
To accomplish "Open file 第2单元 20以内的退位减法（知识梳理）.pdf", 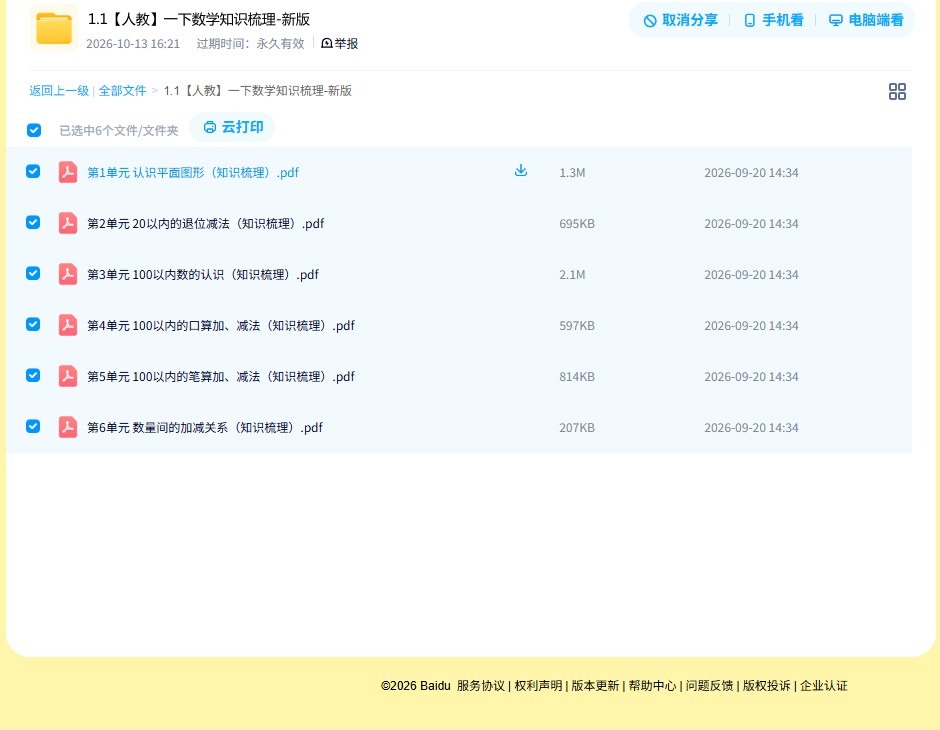I will 206,224.
